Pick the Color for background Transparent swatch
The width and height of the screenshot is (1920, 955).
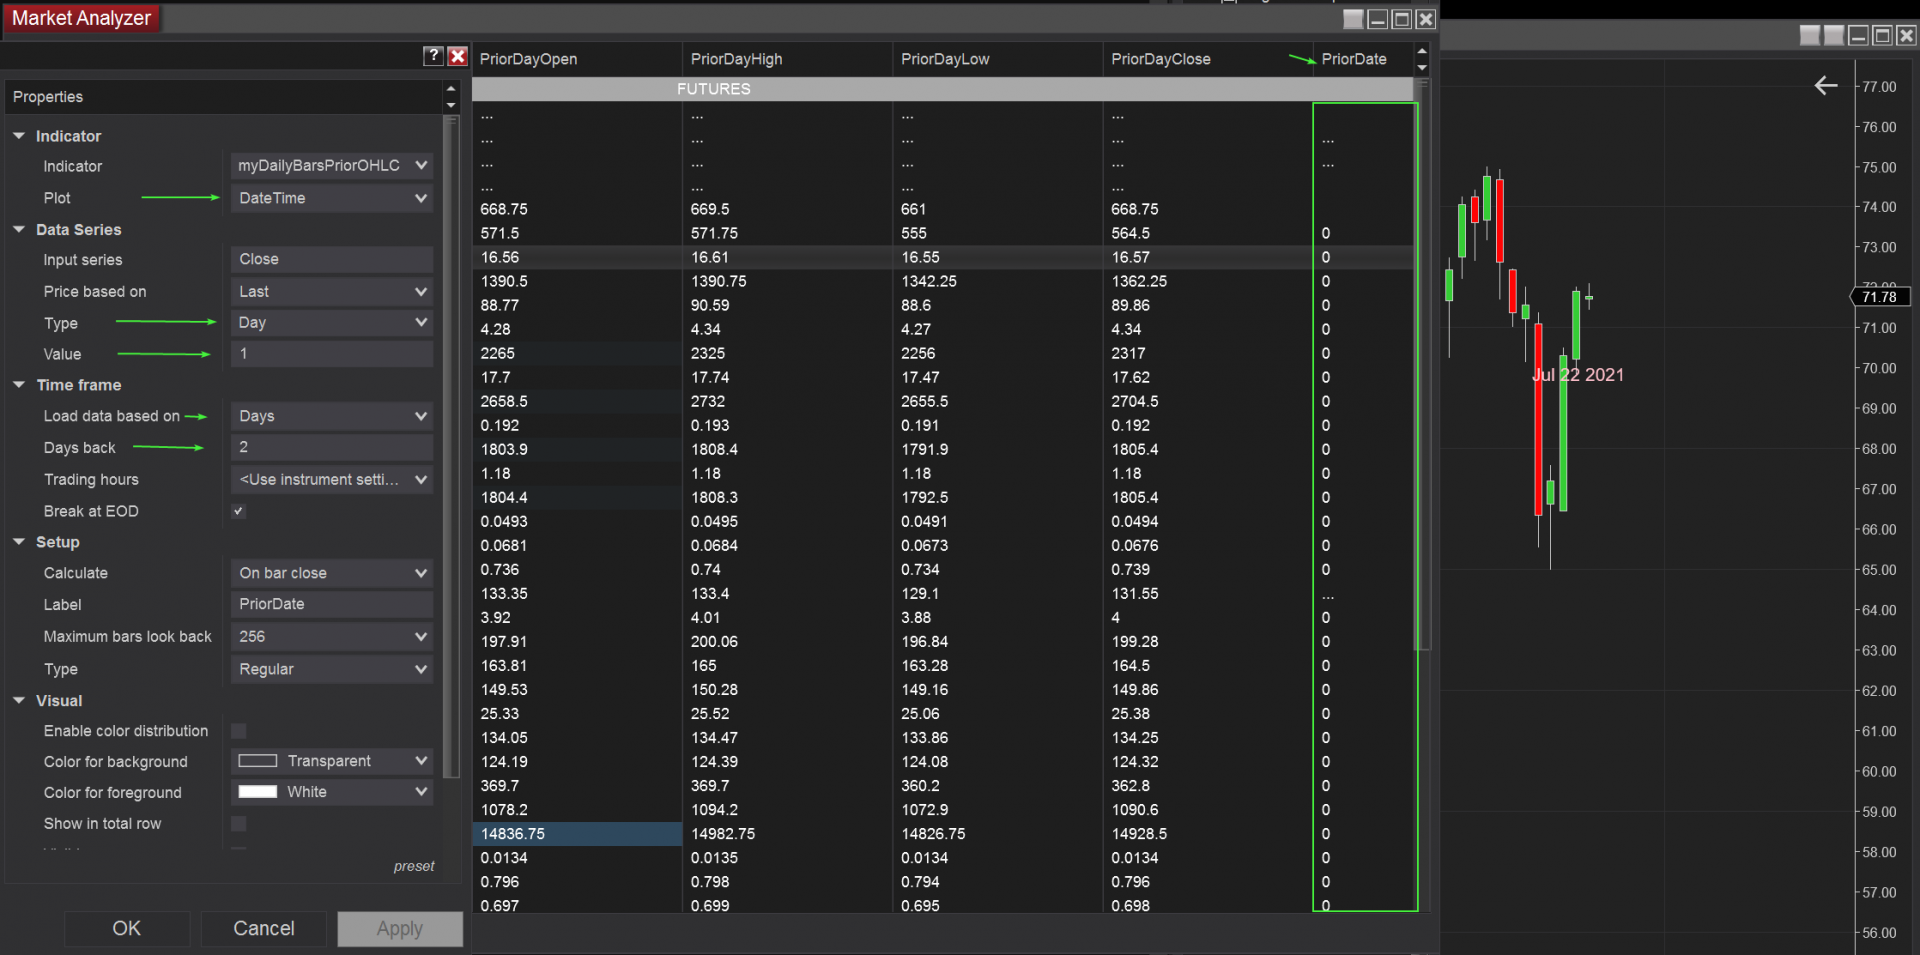pyautogui.click(x=257, y=761)
